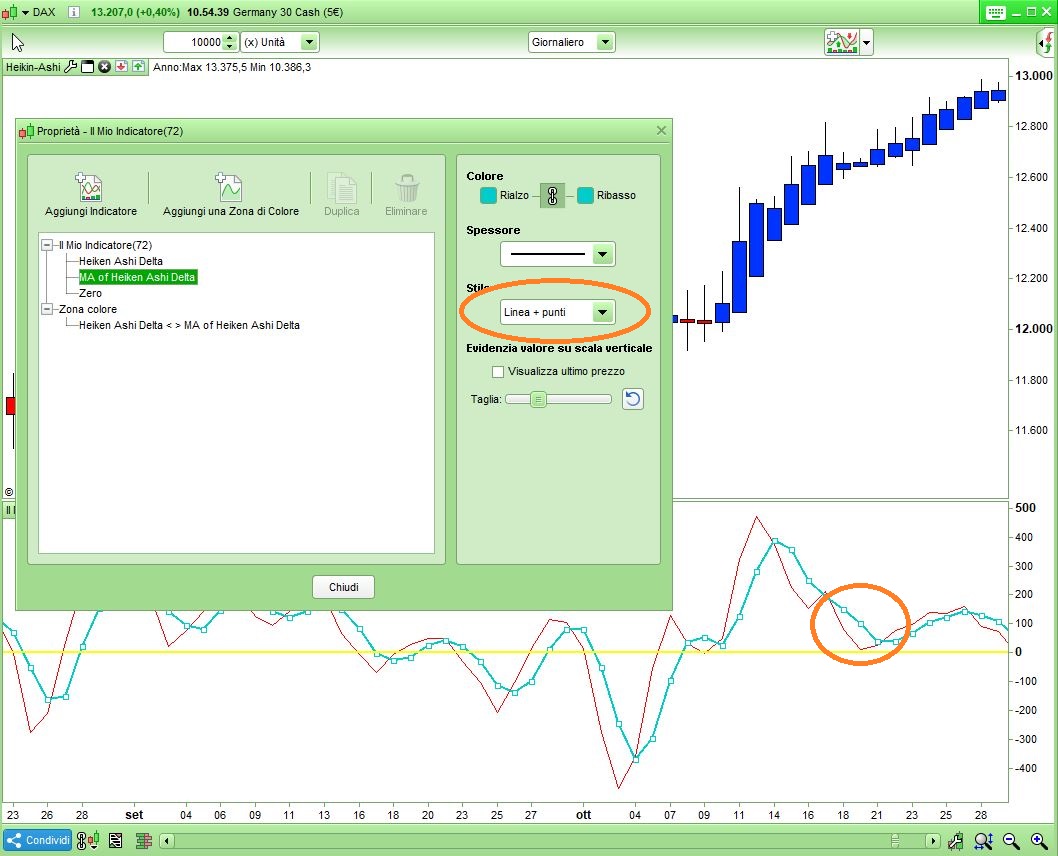Screen dimensions: 1058x856
Task: Collapse the Zona colore tree node
Action: pyautogui.click(x=47, y=309)
